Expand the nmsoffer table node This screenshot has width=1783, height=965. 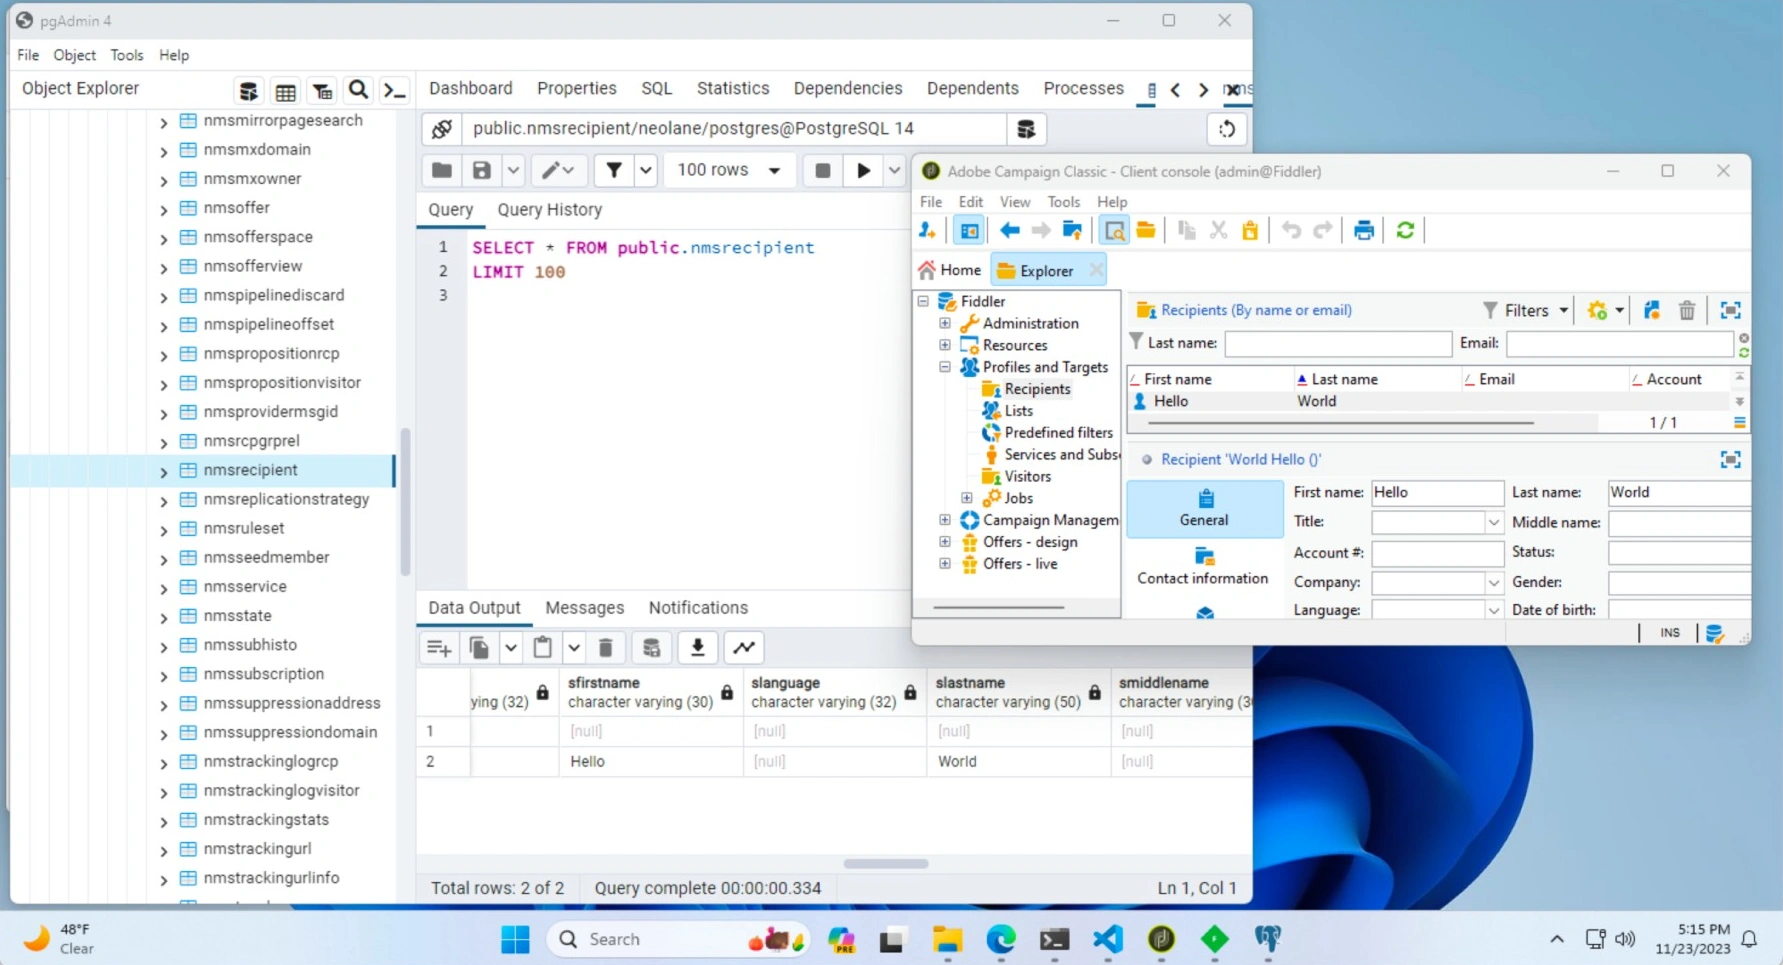pos(164,209)
